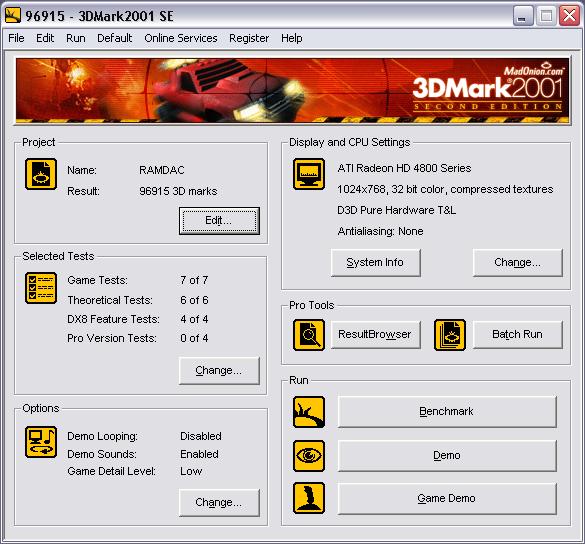585x544 pixels.
Task: Click the ResultBrowser magnifier icon
Action: click(x=309, y=335)
